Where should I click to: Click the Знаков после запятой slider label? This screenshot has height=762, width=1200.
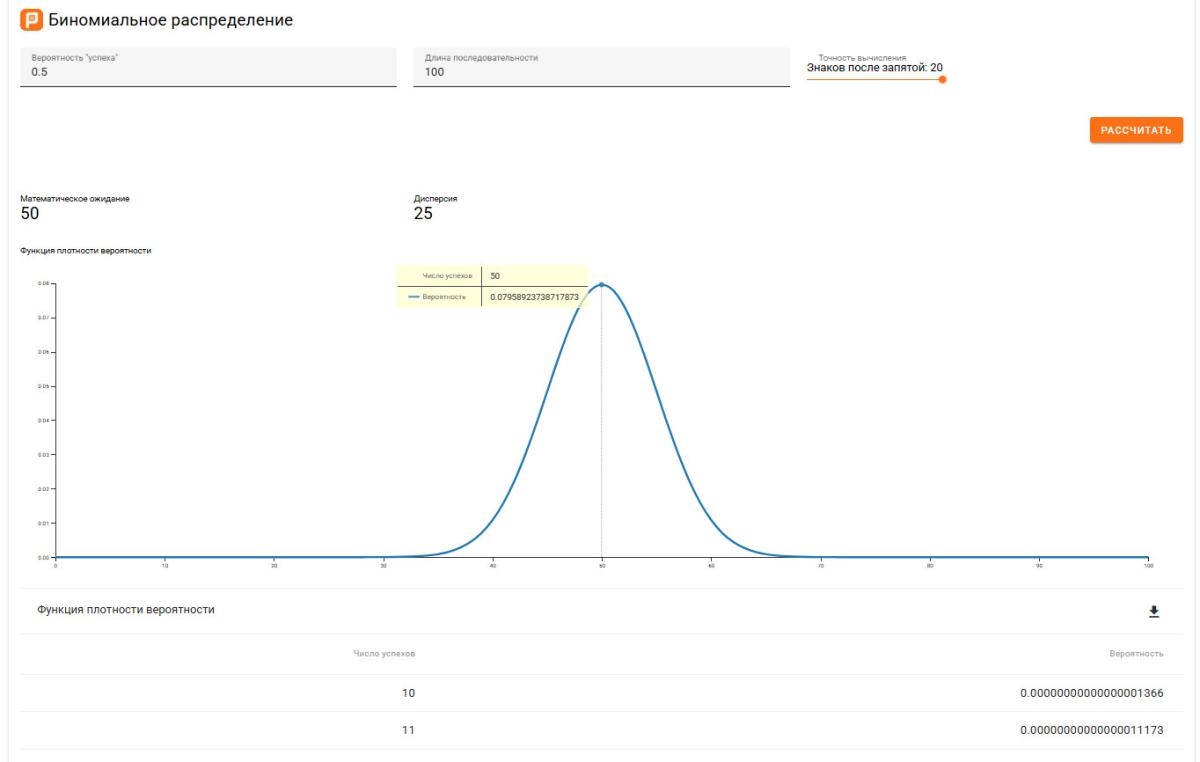(x=874, y=68)
